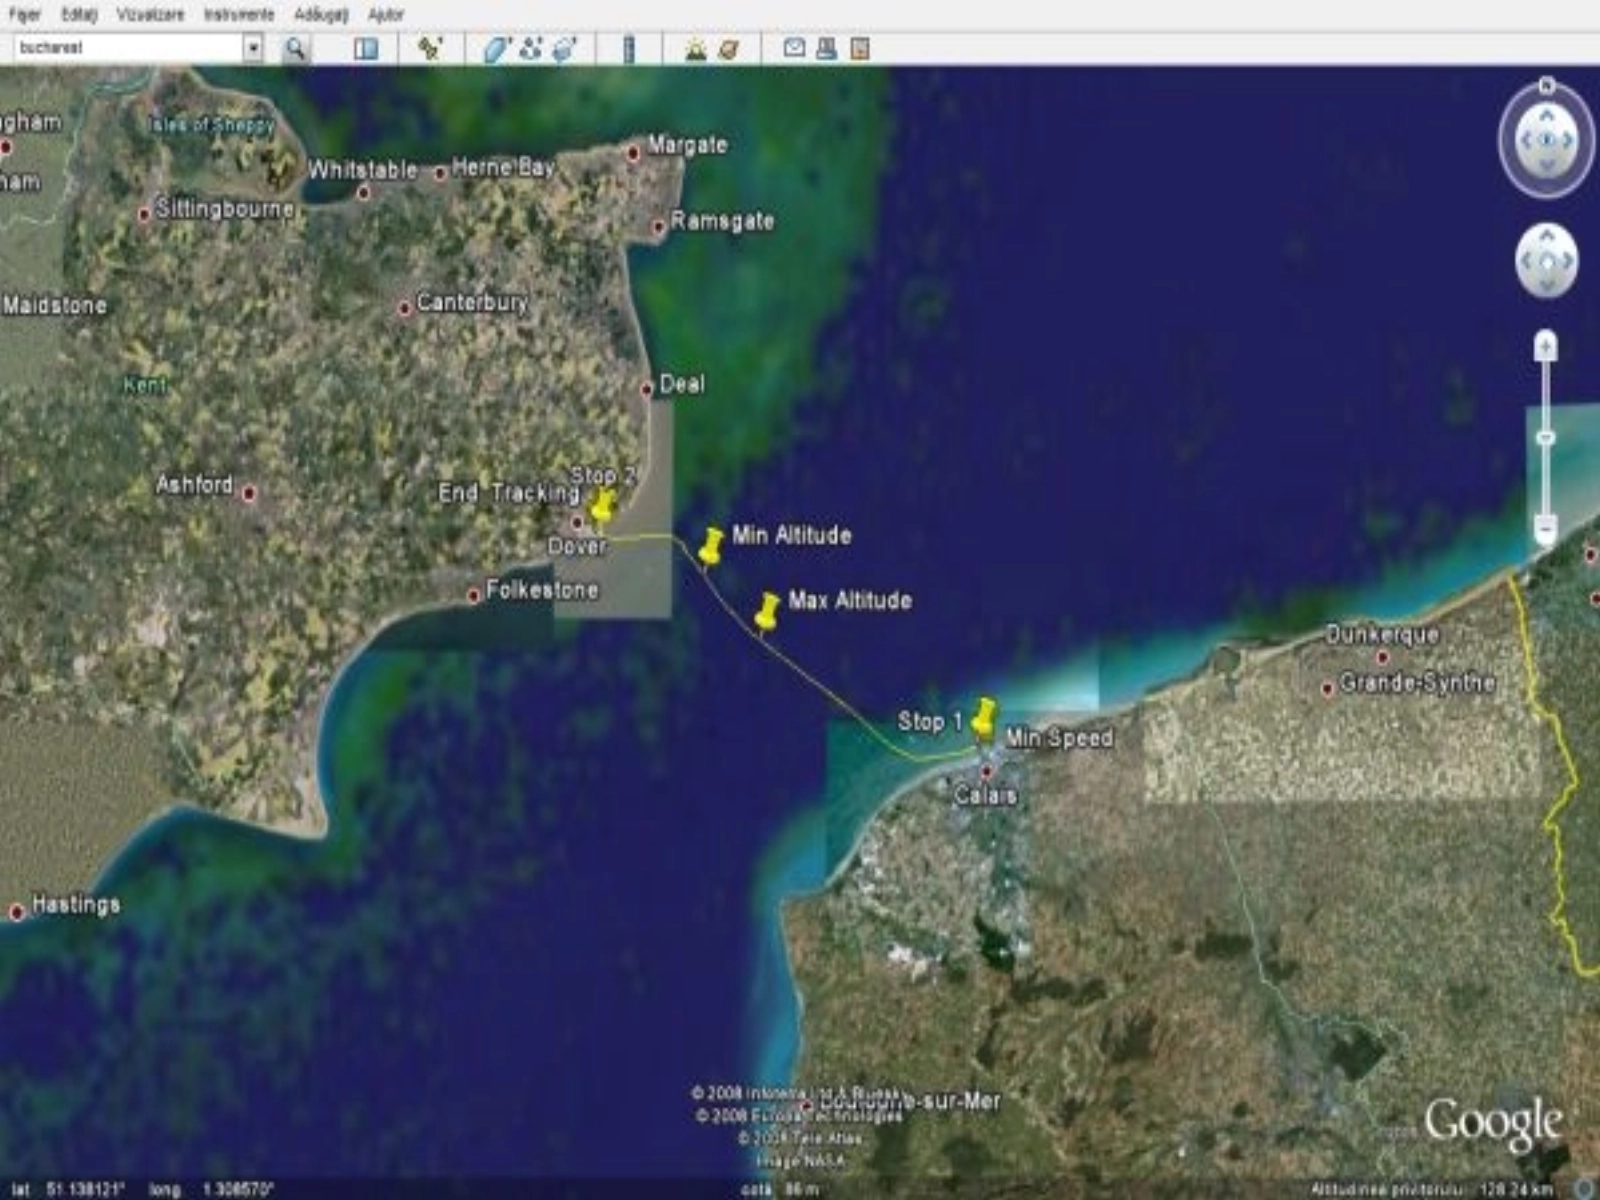Click the zoom out minus button
The image size is (1600, 1200).
coord(1546,527)
